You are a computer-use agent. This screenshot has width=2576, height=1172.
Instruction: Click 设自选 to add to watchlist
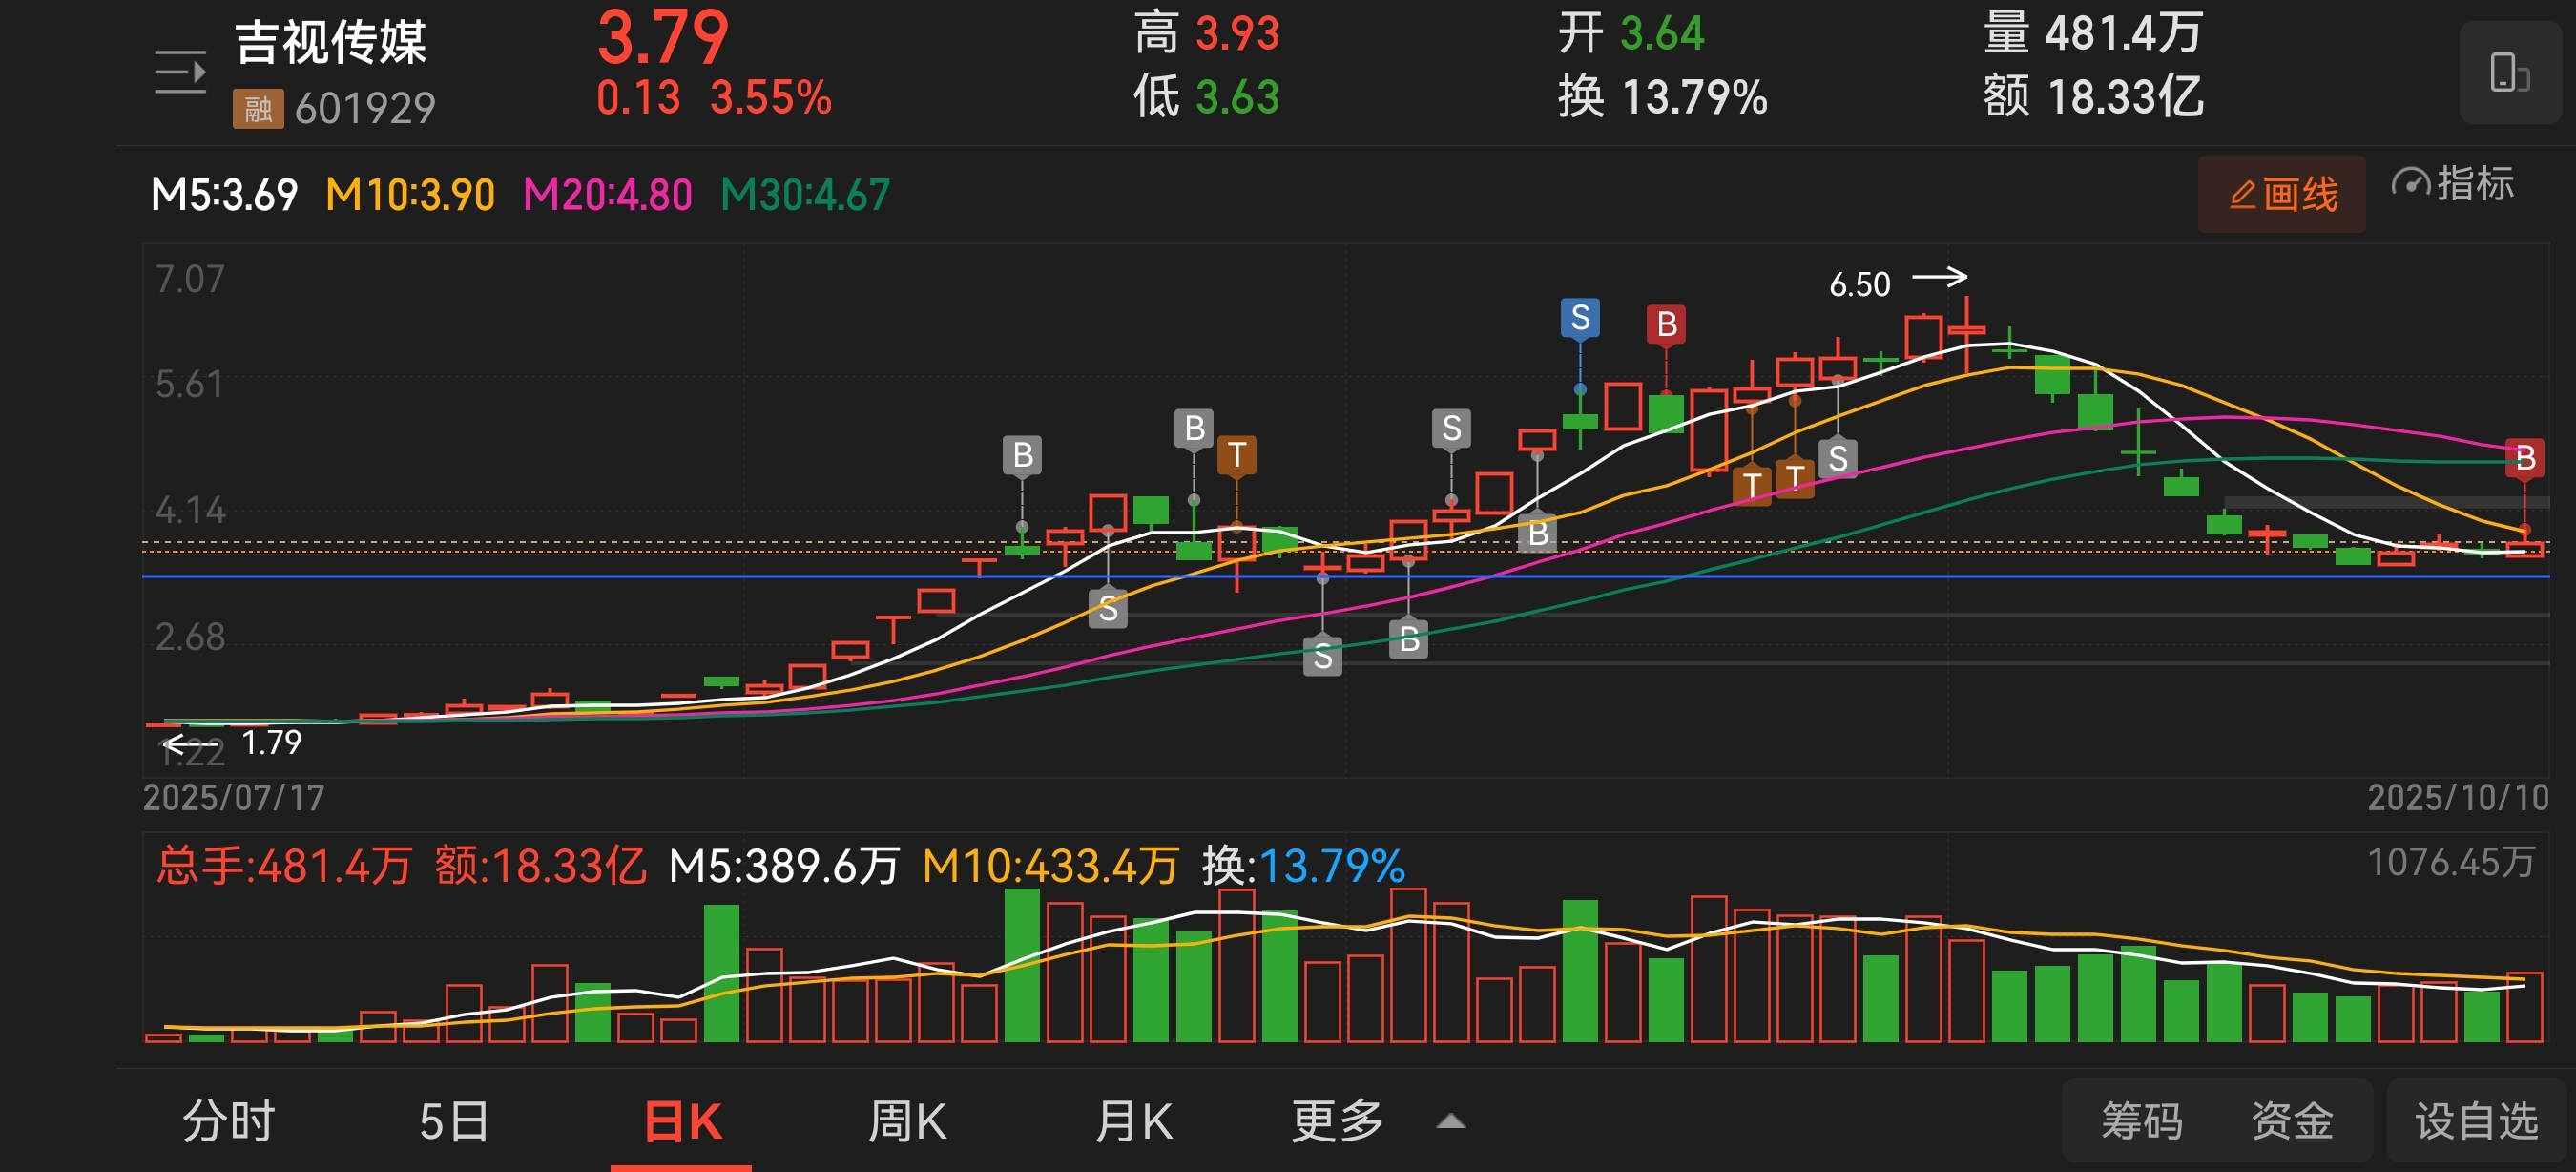(x=2476, y=1120)
